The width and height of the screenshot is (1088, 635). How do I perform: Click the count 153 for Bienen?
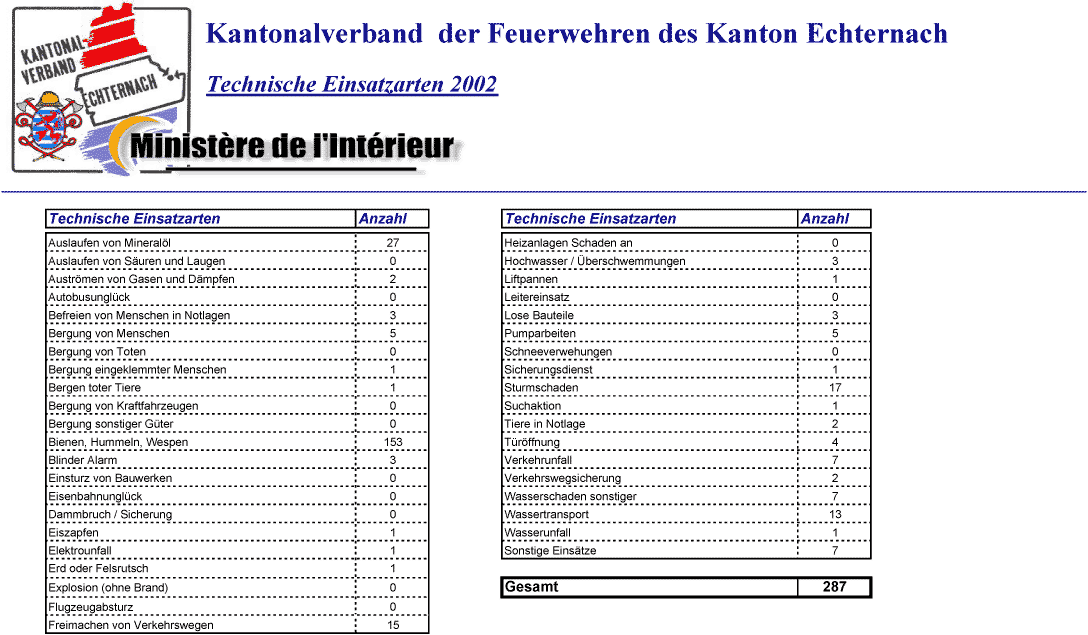coord(393,442)
